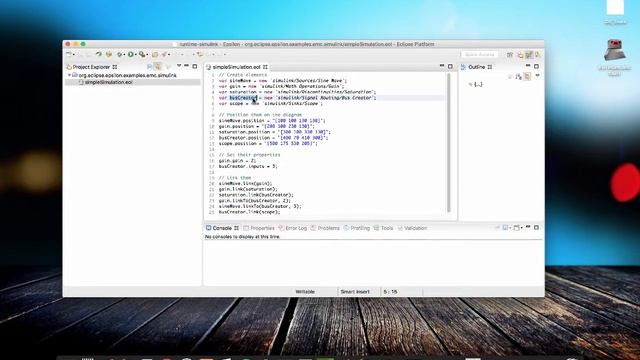Click Collapse All icon in Project Explorer
This screenshot has width=640, height=360.
tap(149, 67)
